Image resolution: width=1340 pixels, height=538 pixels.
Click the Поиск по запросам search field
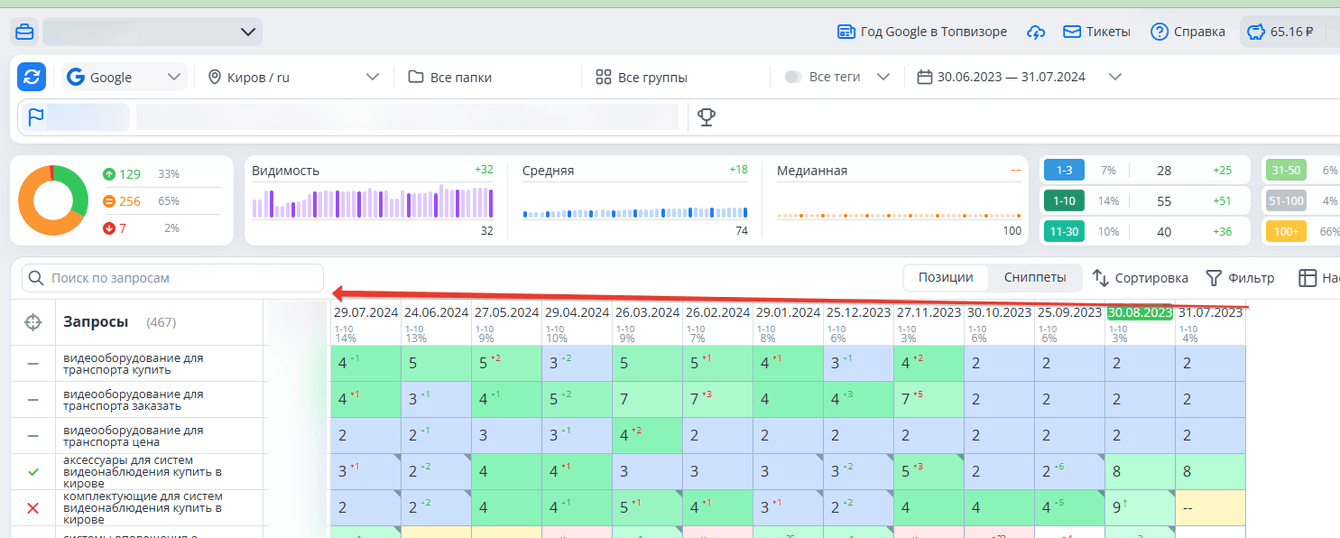click(x=173, y=278)
